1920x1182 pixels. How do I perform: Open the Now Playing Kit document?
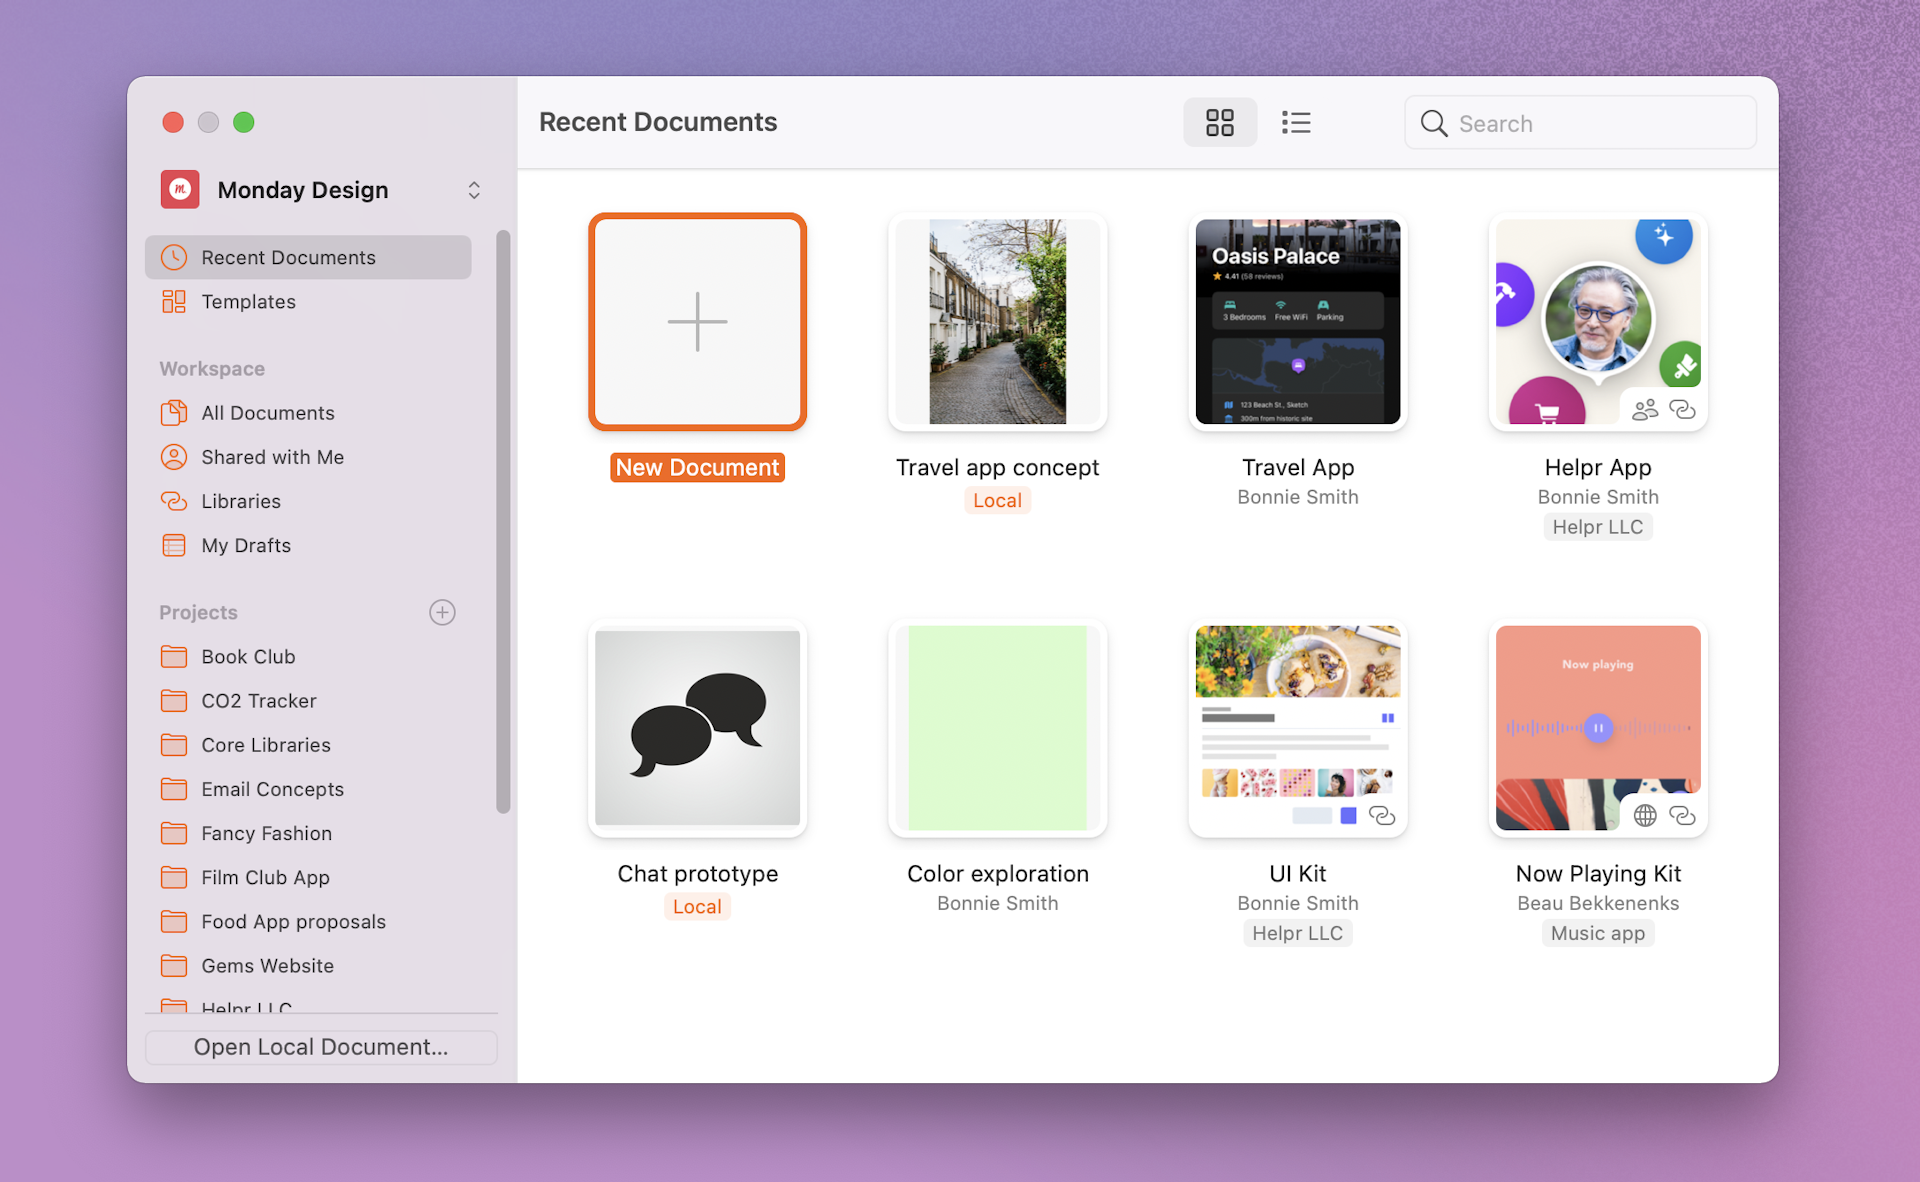tap(1595, 729)
